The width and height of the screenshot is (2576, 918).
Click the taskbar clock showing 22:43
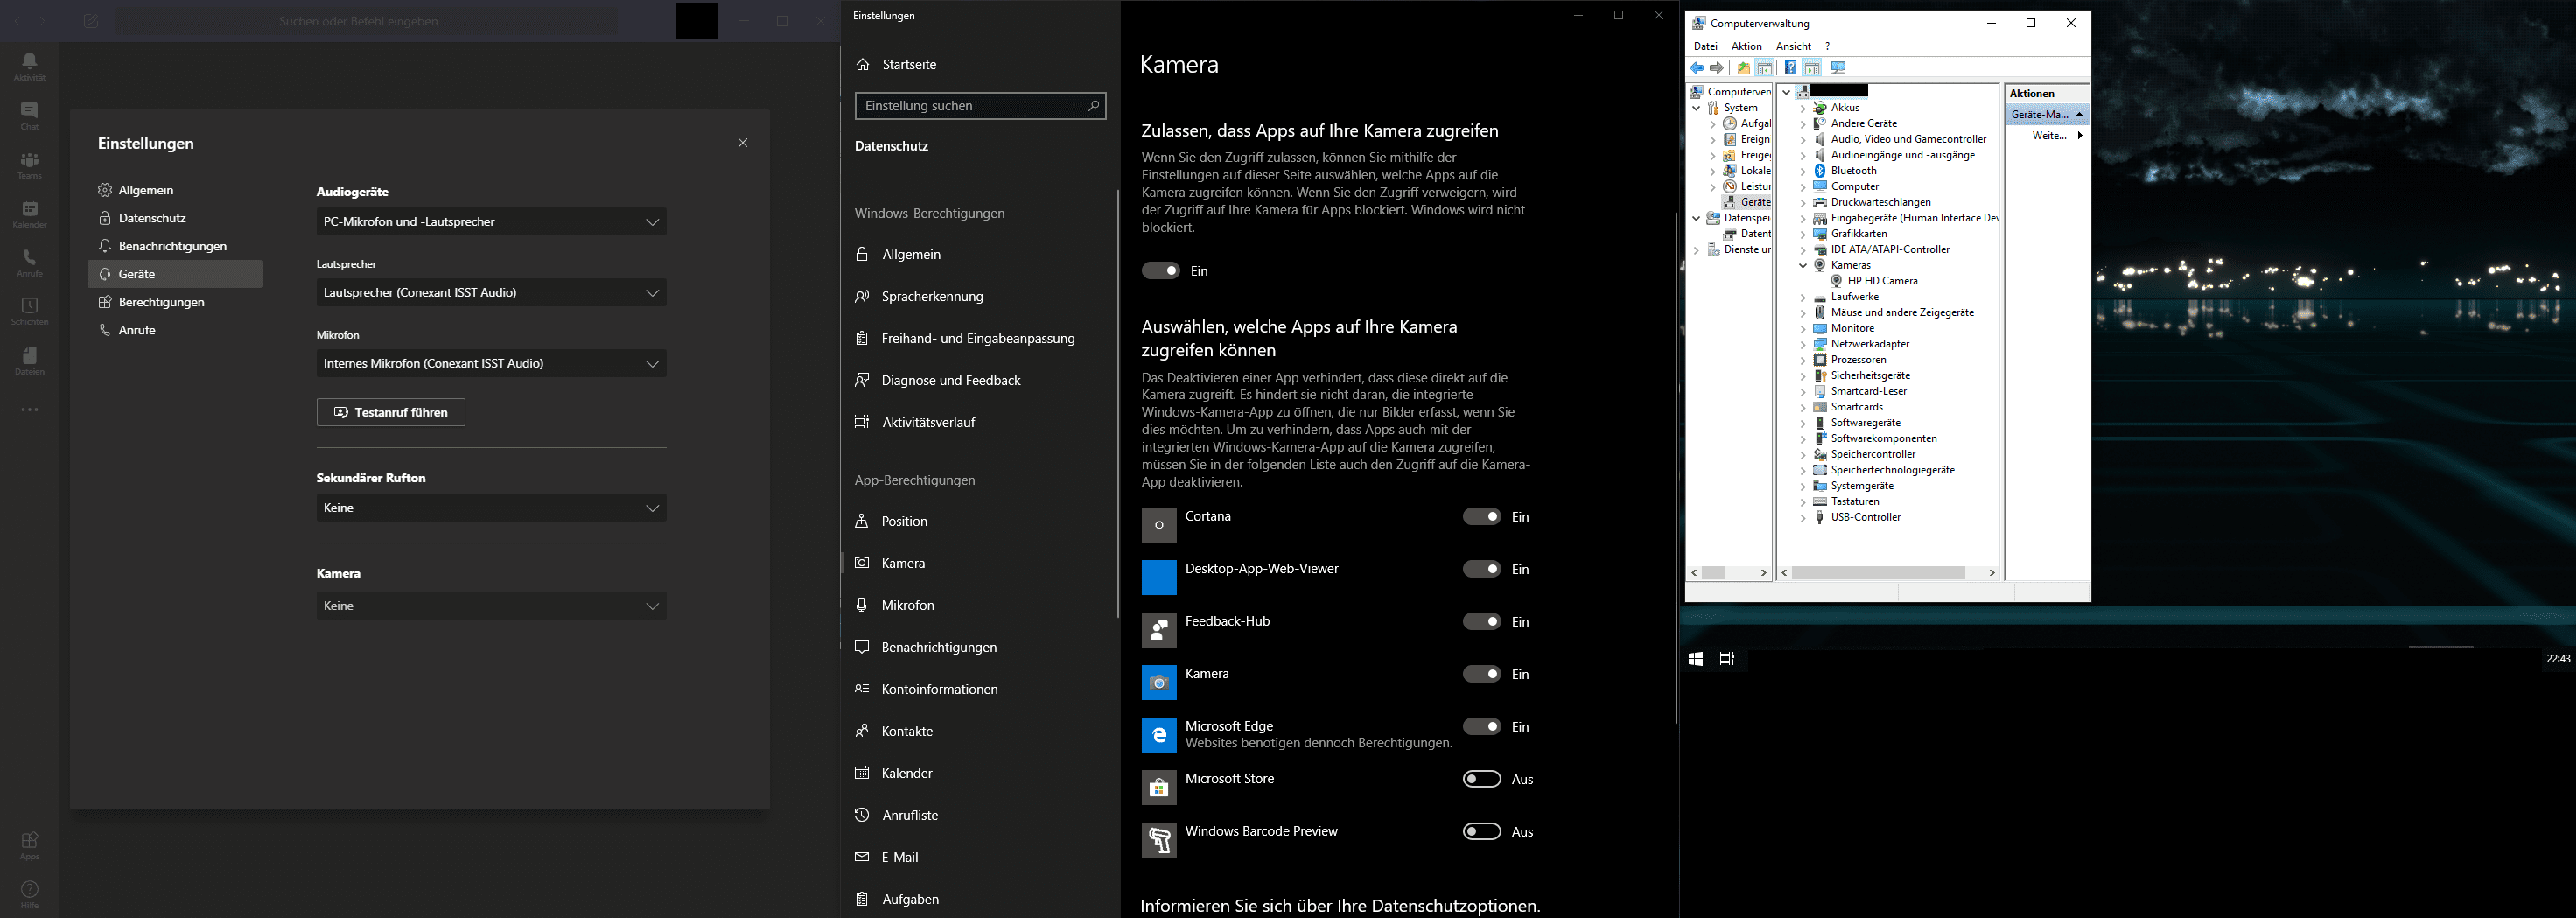[2558, 659]
